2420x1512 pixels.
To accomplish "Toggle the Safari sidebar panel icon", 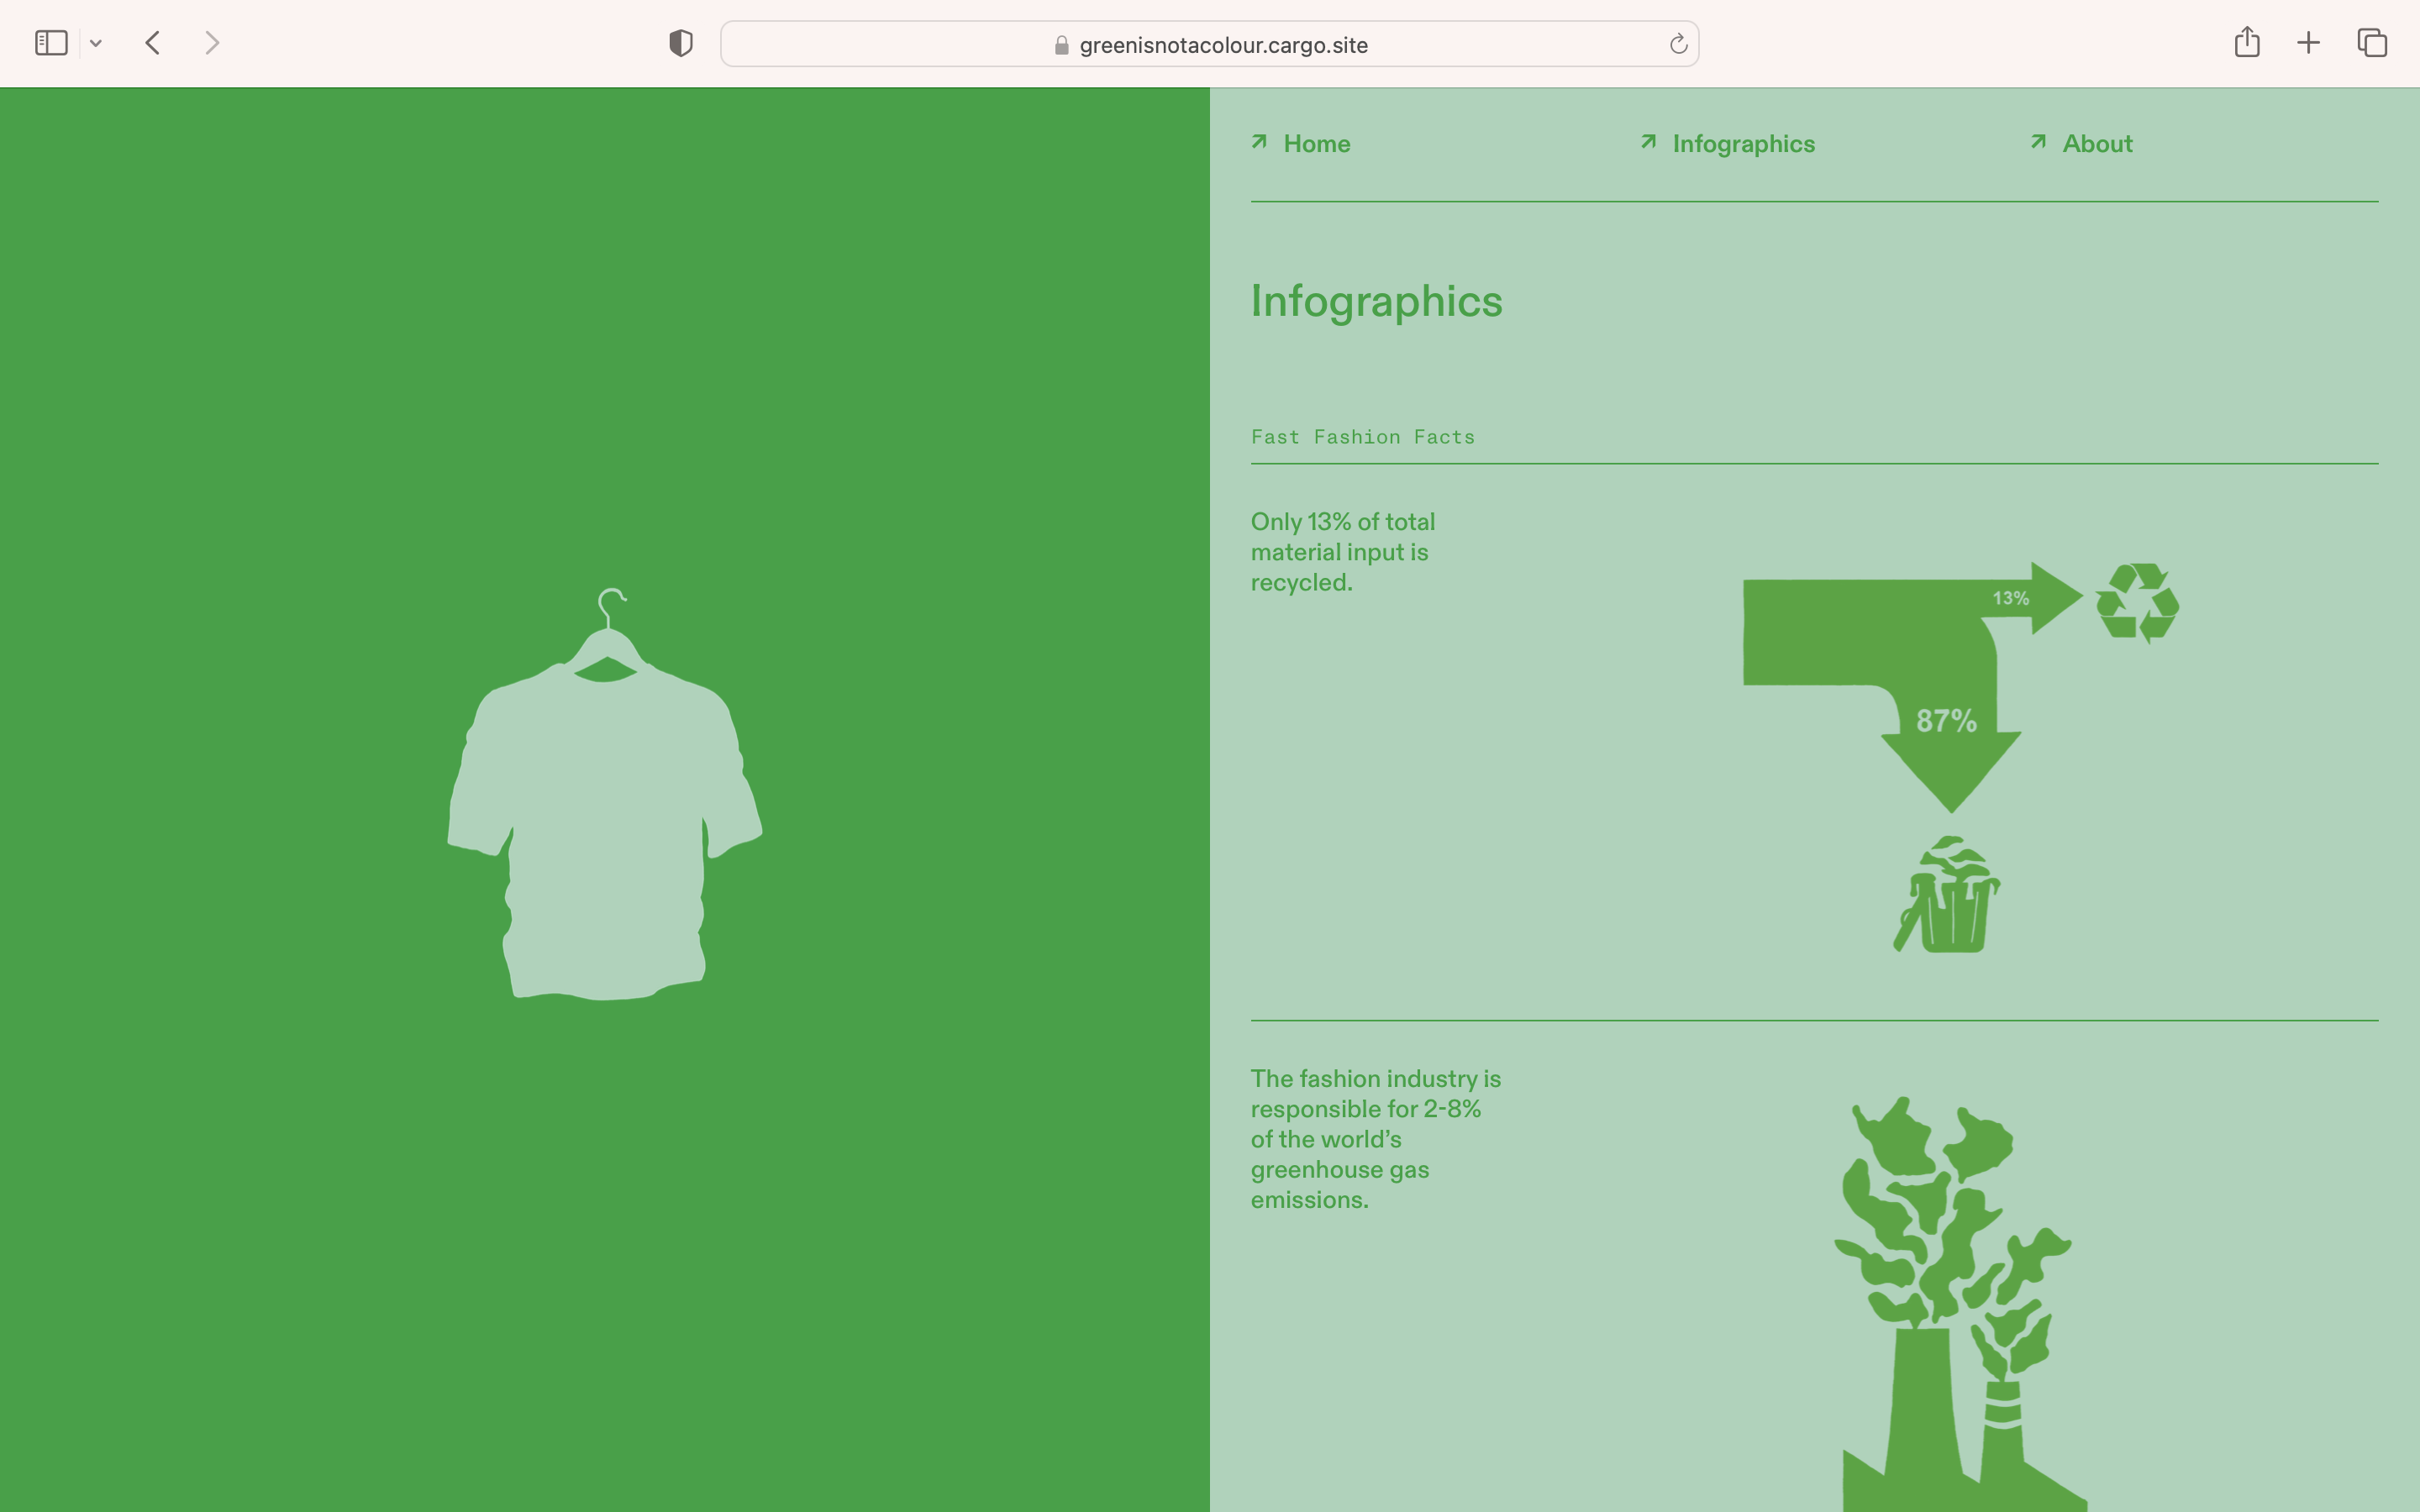I will (51, 43).
